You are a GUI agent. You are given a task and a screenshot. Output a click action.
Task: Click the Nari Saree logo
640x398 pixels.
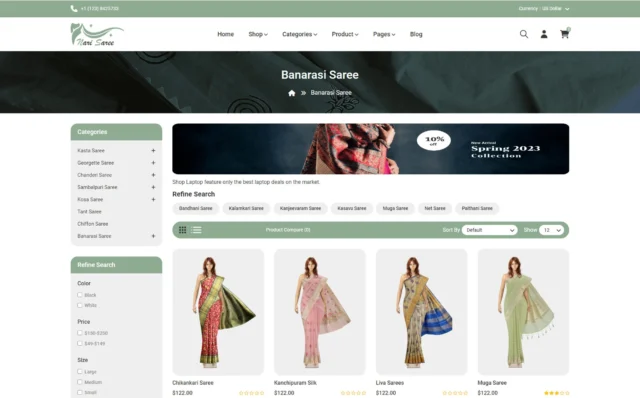tap(97, 34)
